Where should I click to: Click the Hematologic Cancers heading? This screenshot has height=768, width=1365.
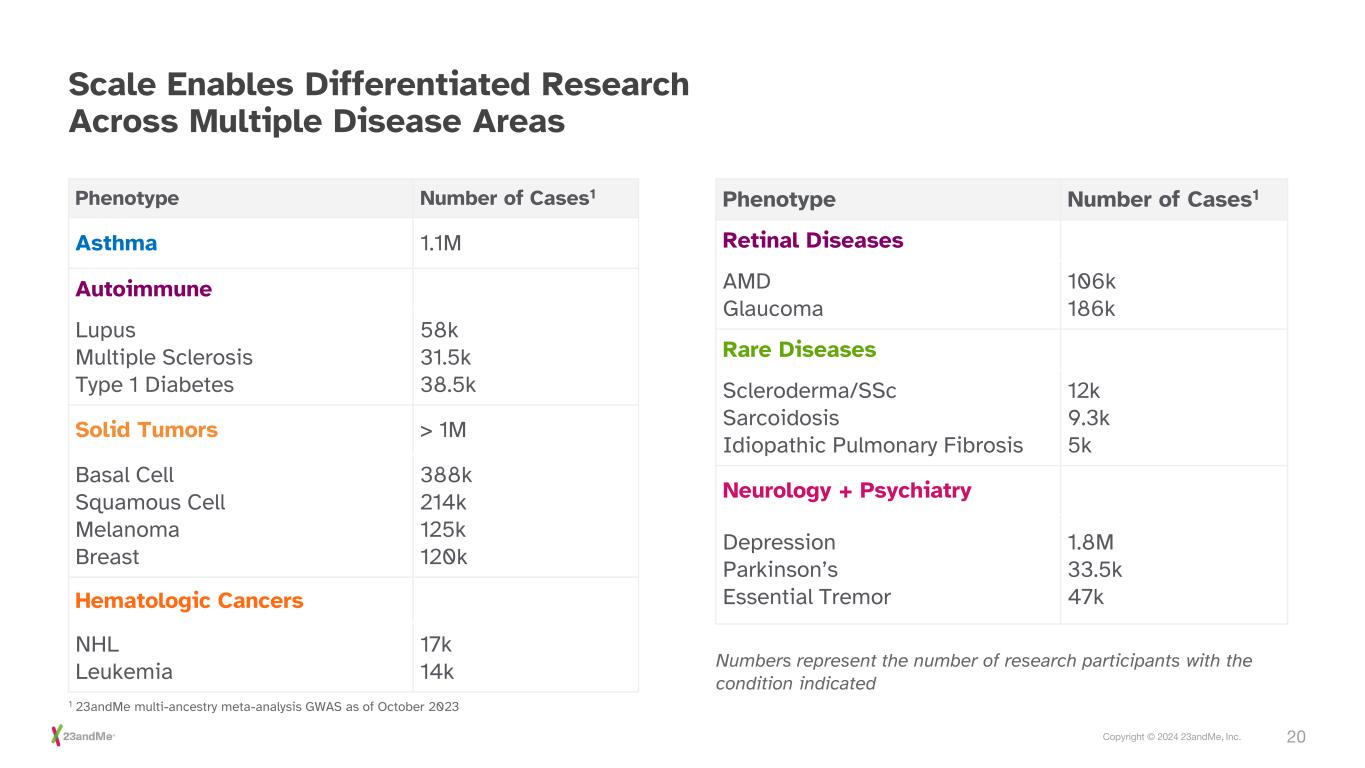tap(189, 601)
